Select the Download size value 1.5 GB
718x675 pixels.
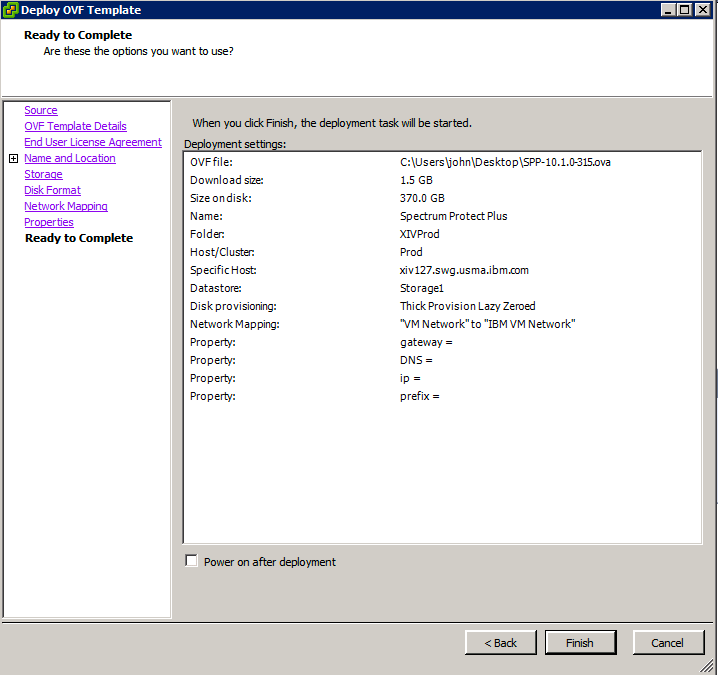[416, 180]
